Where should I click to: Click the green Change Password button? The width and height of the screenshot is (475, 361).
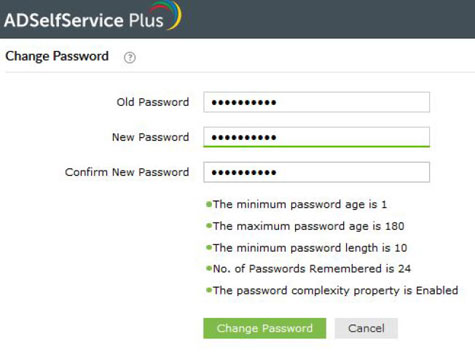pyautogui.click(x=265, y=328)
